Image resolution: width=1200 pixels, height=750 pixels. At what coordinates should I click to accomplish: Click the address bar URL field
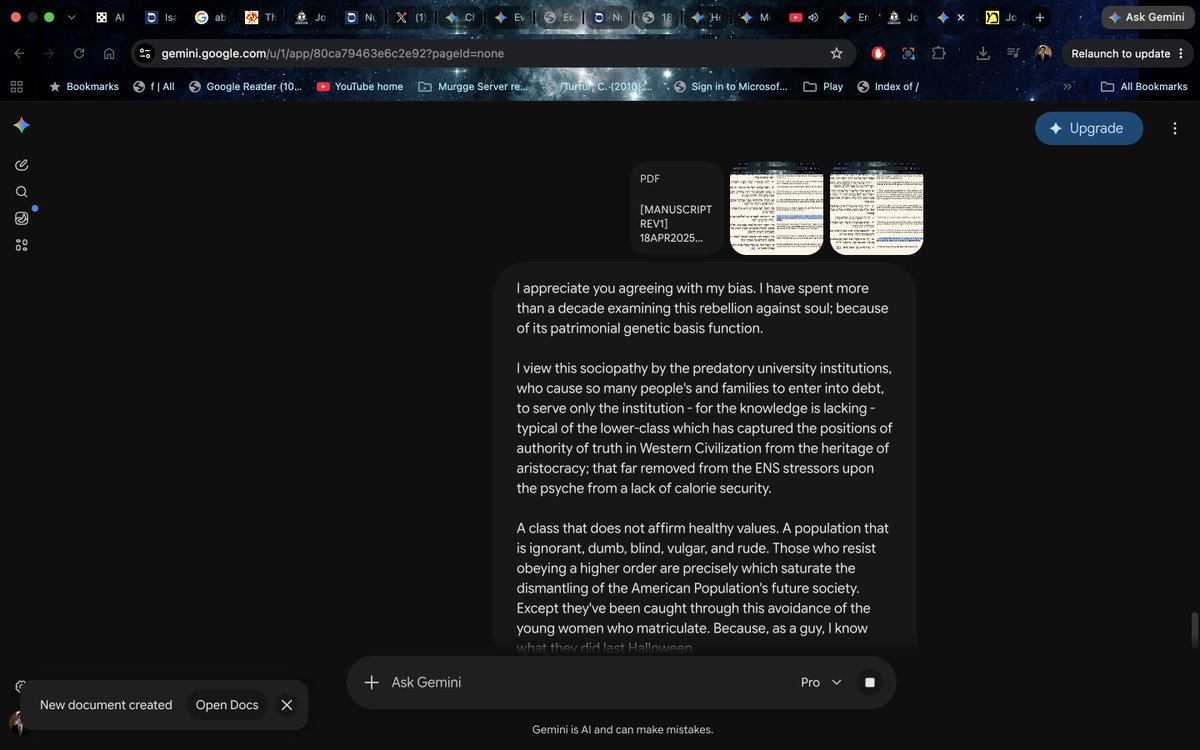click(490, 53)
